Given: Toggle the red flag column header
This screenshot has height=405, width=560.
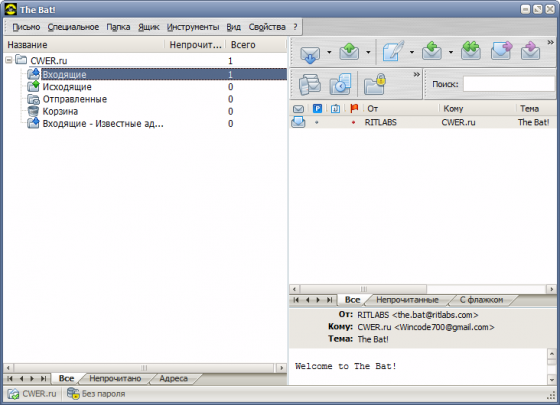Looking at the screenshot, I should pyautogui.click(x=354, y=108).
